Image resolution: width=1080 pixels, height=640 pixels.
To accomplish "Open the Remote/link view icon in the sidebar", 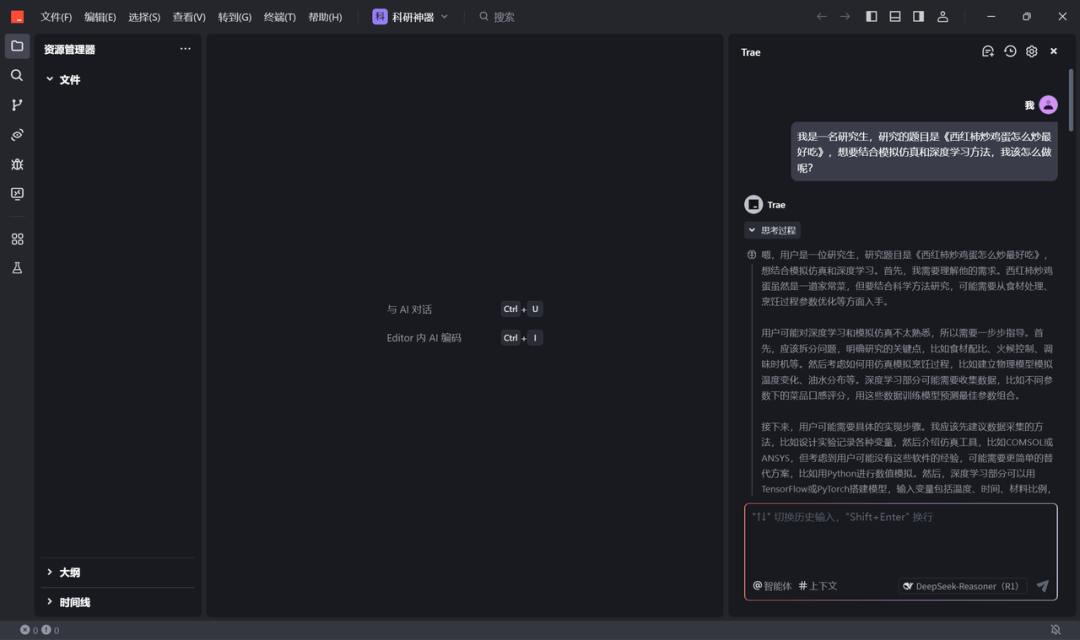I will pyautogui.click(x=17, y=134).
